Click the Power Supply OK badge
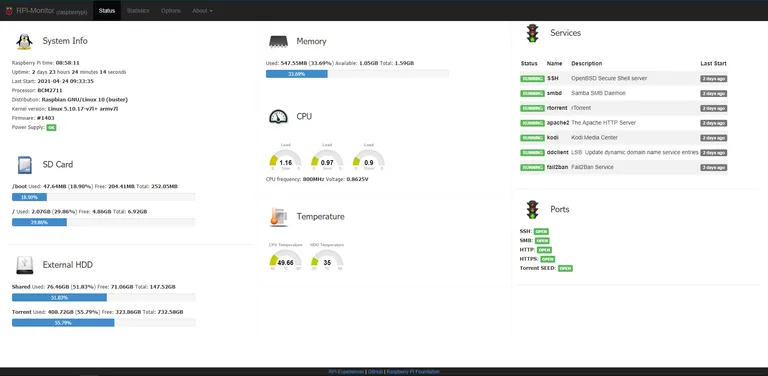 [x=51, y=128]
